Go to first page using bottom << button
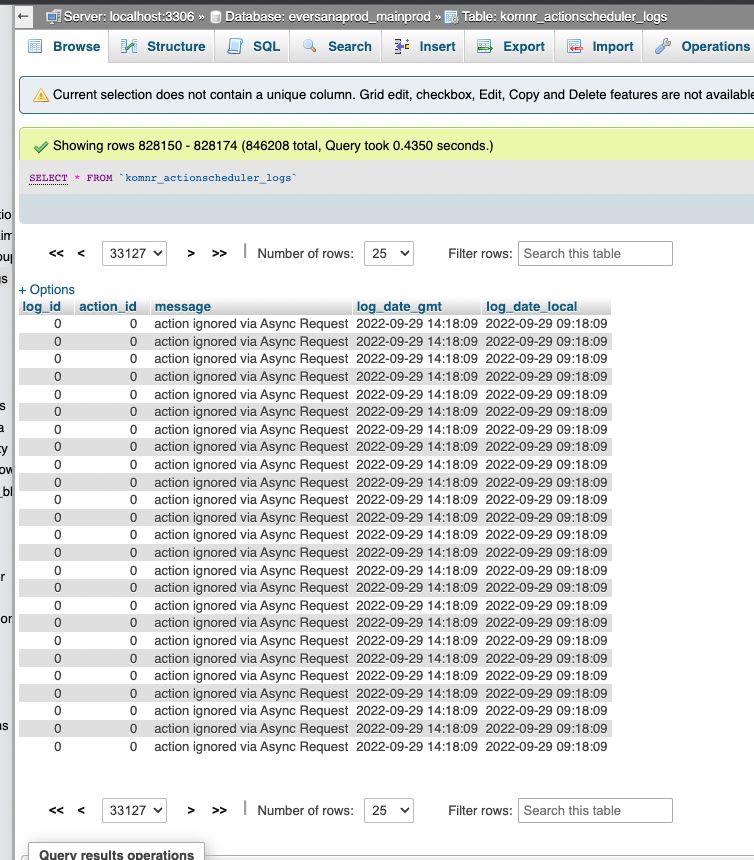The width and height of the screenshot is (754, 860). coord(56,810)
